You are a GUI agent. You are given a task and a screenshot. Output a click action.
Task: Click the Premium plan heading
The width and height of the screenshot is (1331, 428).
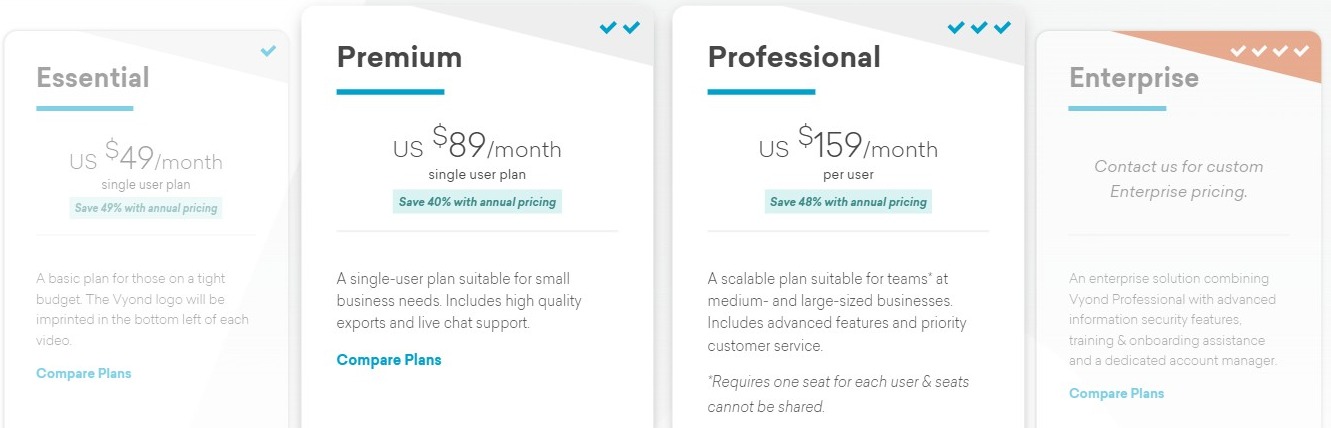(399, 57)
